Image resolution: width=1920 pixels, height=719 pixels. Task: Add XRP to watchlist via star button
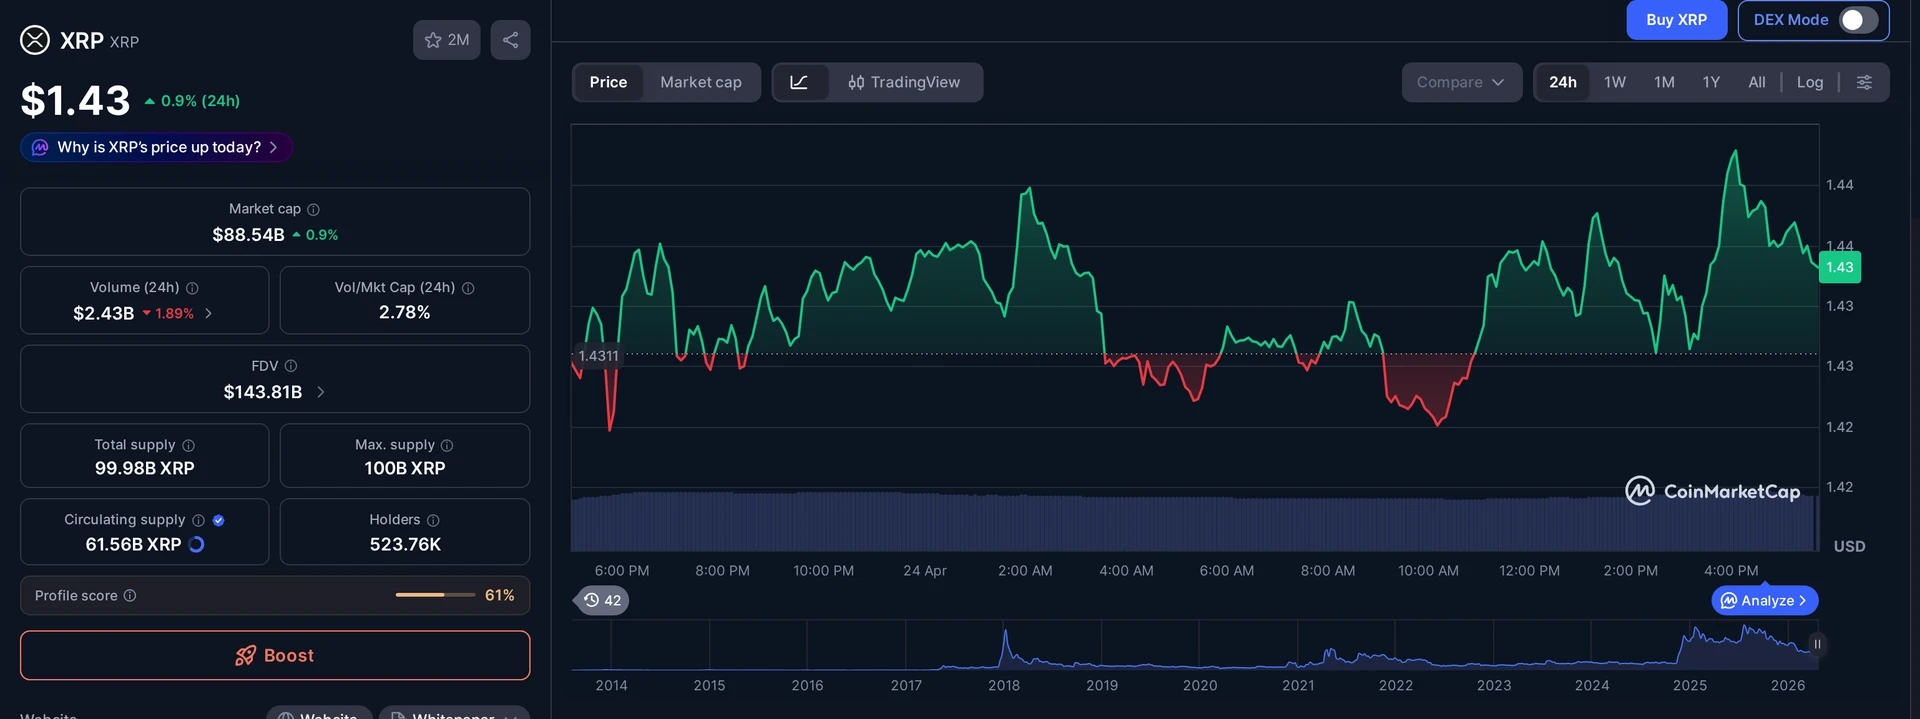(447, 40)
